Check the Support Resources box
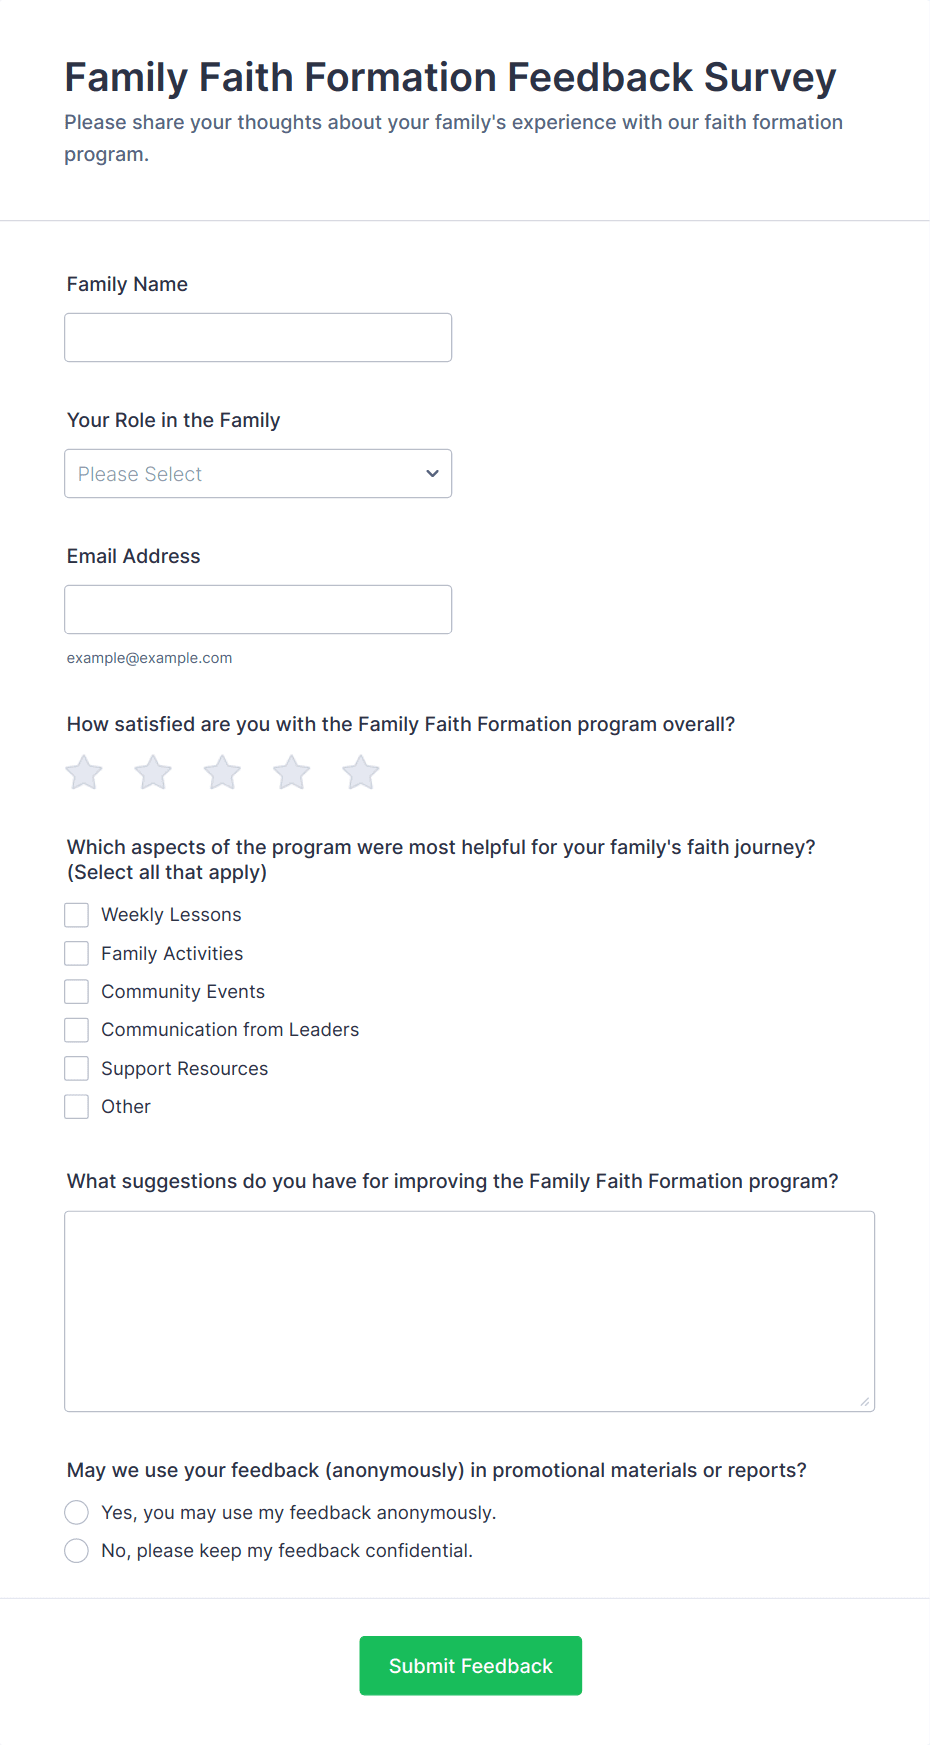 pyautogui.click(x=77, y=1068)
